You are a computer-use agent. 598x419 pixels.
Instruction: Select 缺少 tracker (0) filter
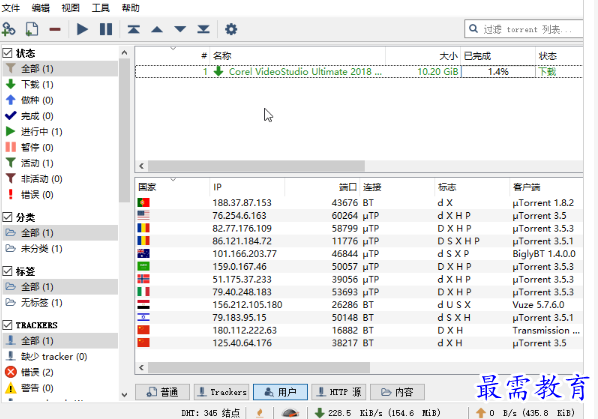(60, 356)
